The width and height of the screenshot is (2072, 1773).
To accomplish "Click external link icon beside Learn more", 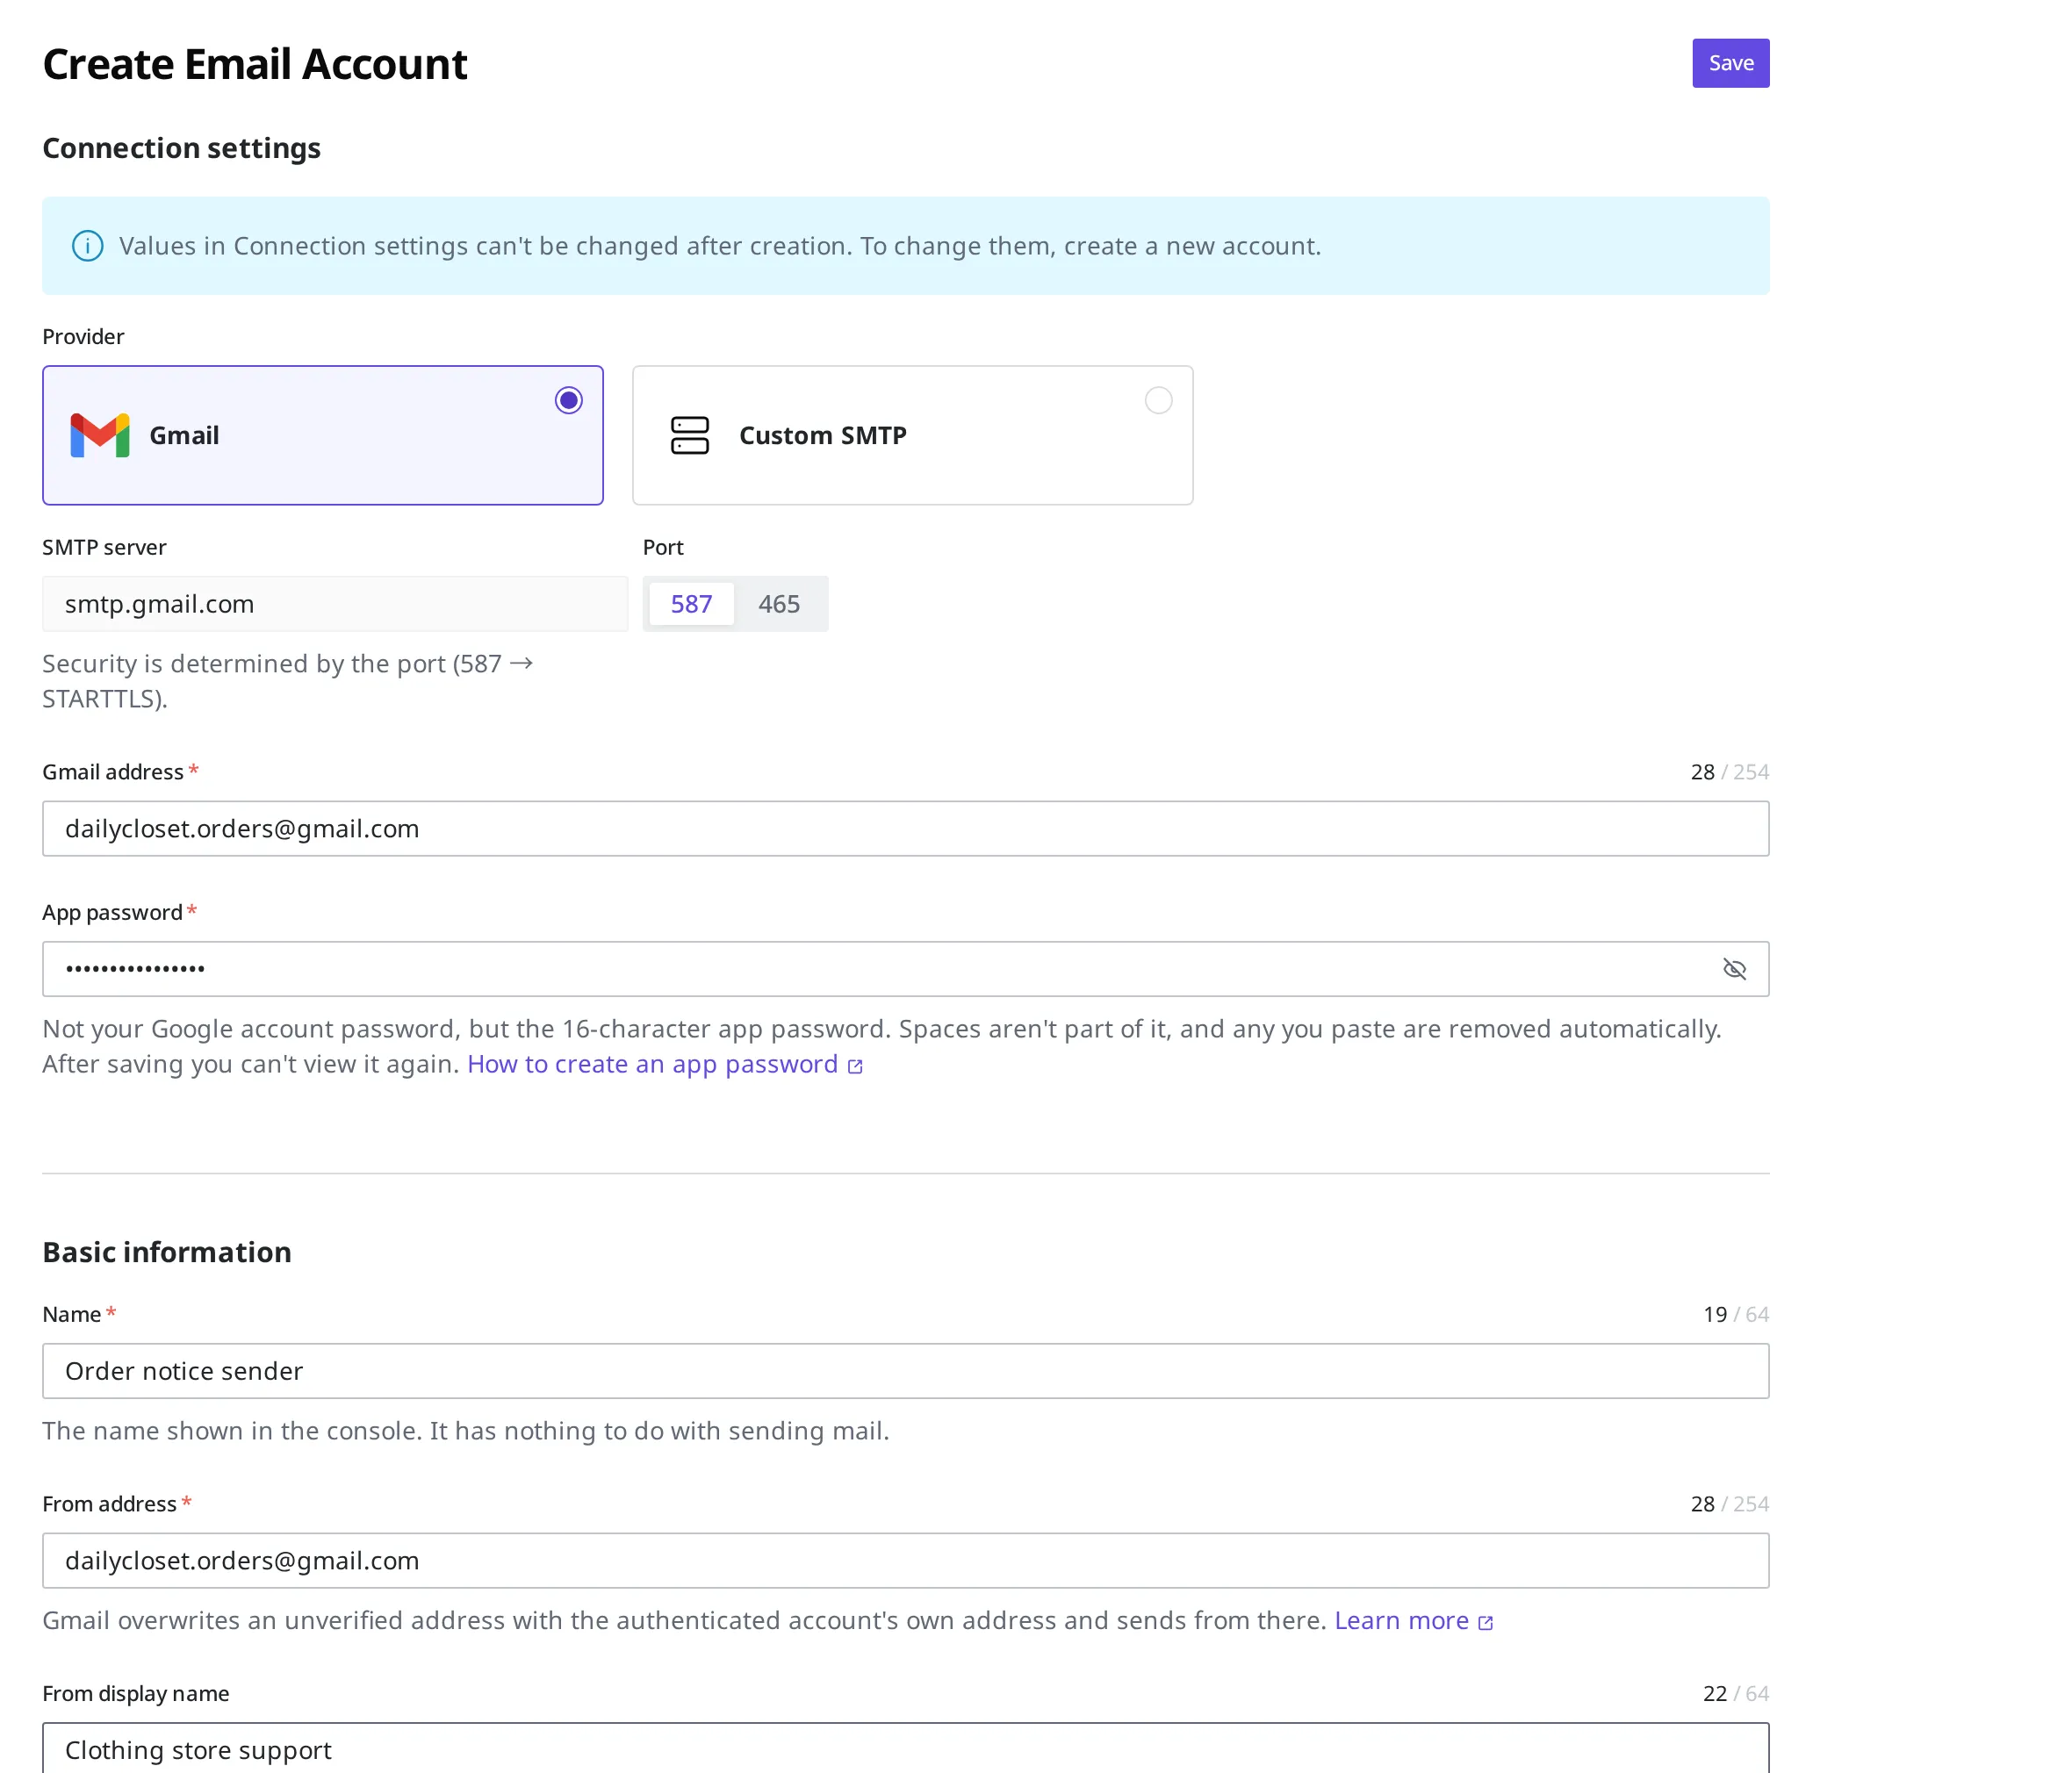I will tap(1486, 1623).
